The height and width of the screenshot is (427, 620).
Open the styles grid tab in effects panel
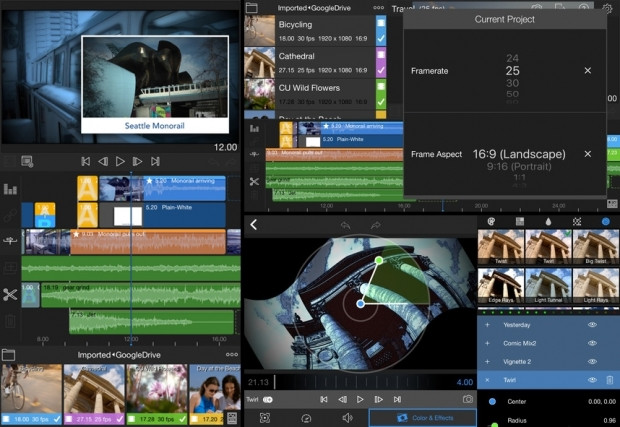(520, 221)
